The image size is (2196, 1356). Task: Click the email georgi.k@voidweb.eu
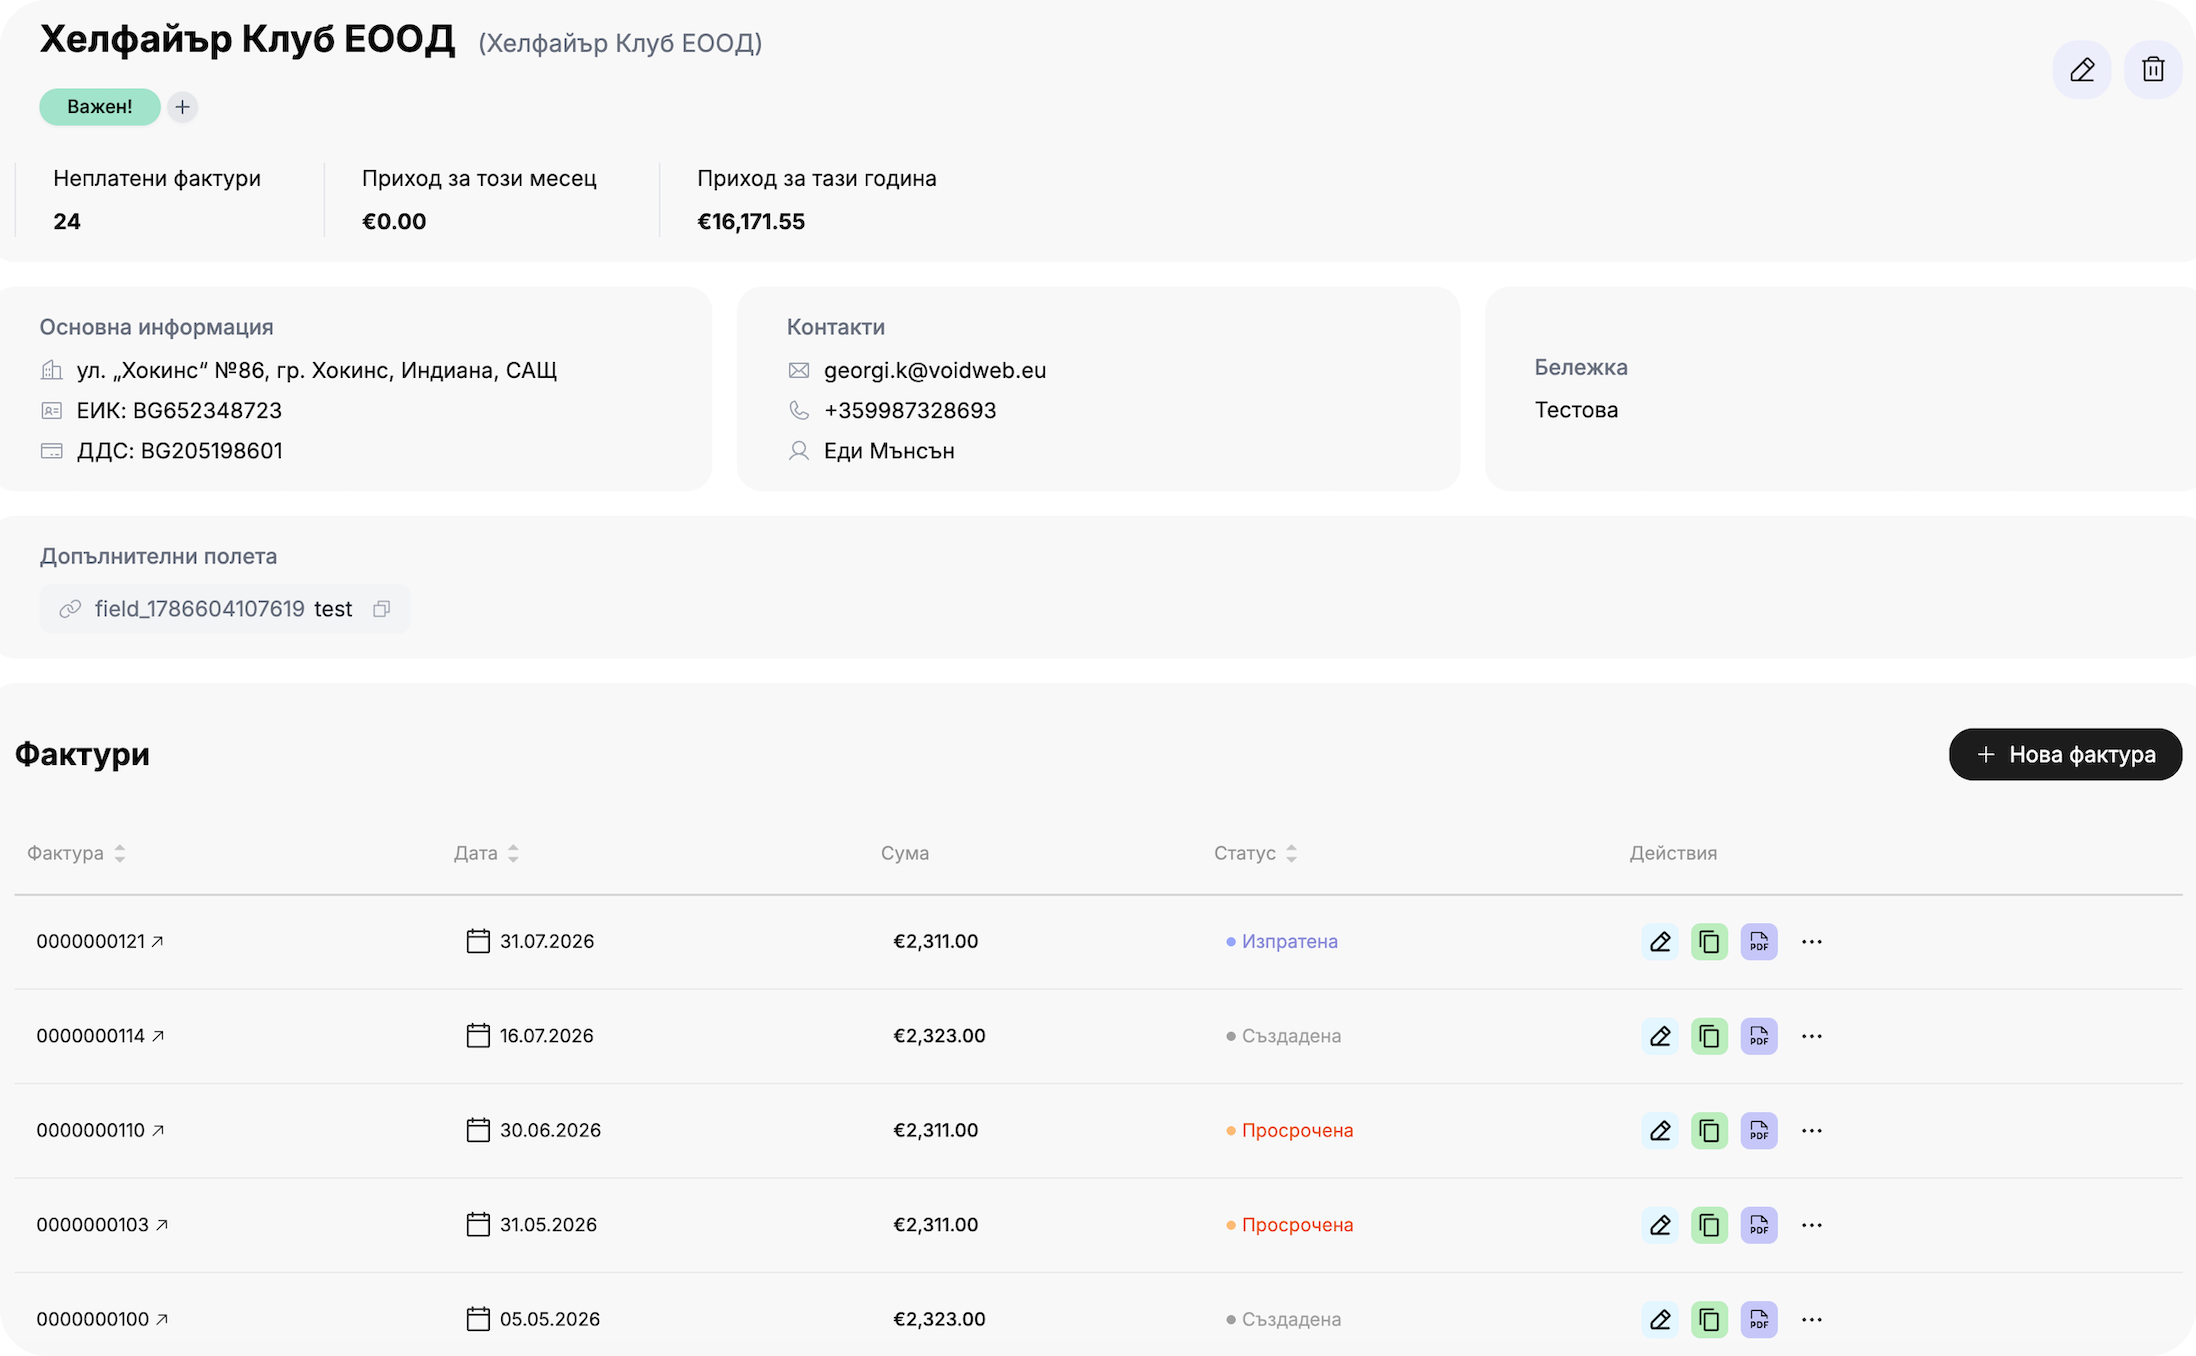click(935, 370)
